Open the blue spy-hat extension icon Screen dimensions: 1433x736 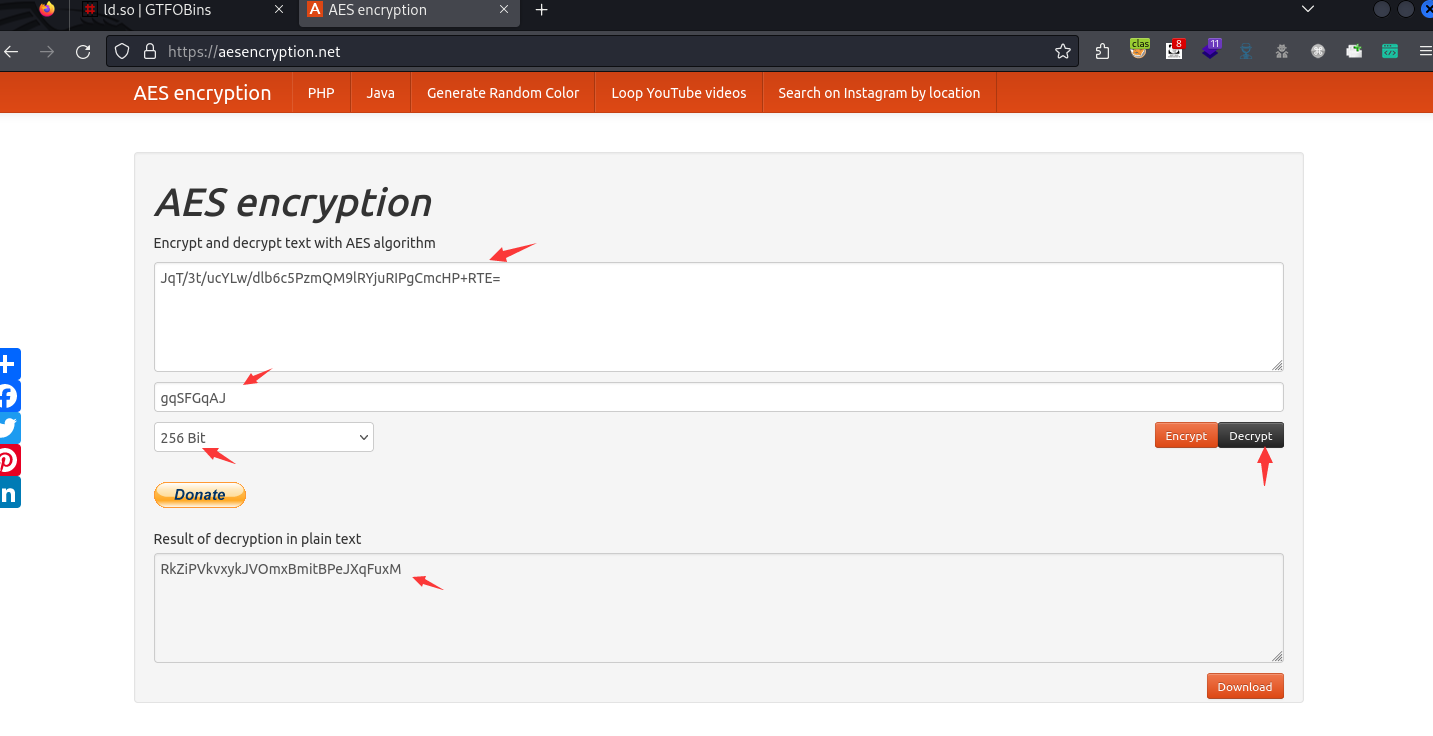pyautogui.click(x=1247, y=52)
